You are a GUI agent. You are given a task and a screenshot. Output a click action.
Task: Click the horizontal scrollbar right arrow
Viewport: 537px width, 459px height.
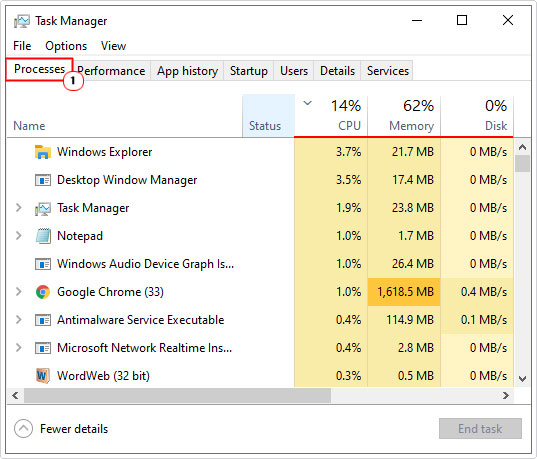pos(505,396)
